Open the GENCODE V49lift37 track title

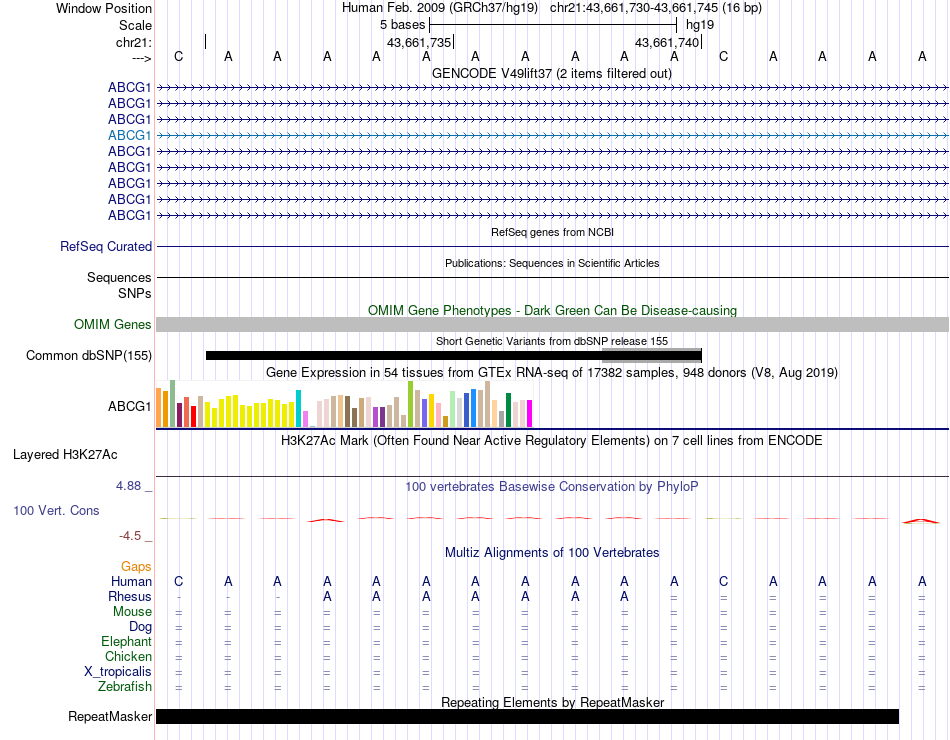click(551, 73)
